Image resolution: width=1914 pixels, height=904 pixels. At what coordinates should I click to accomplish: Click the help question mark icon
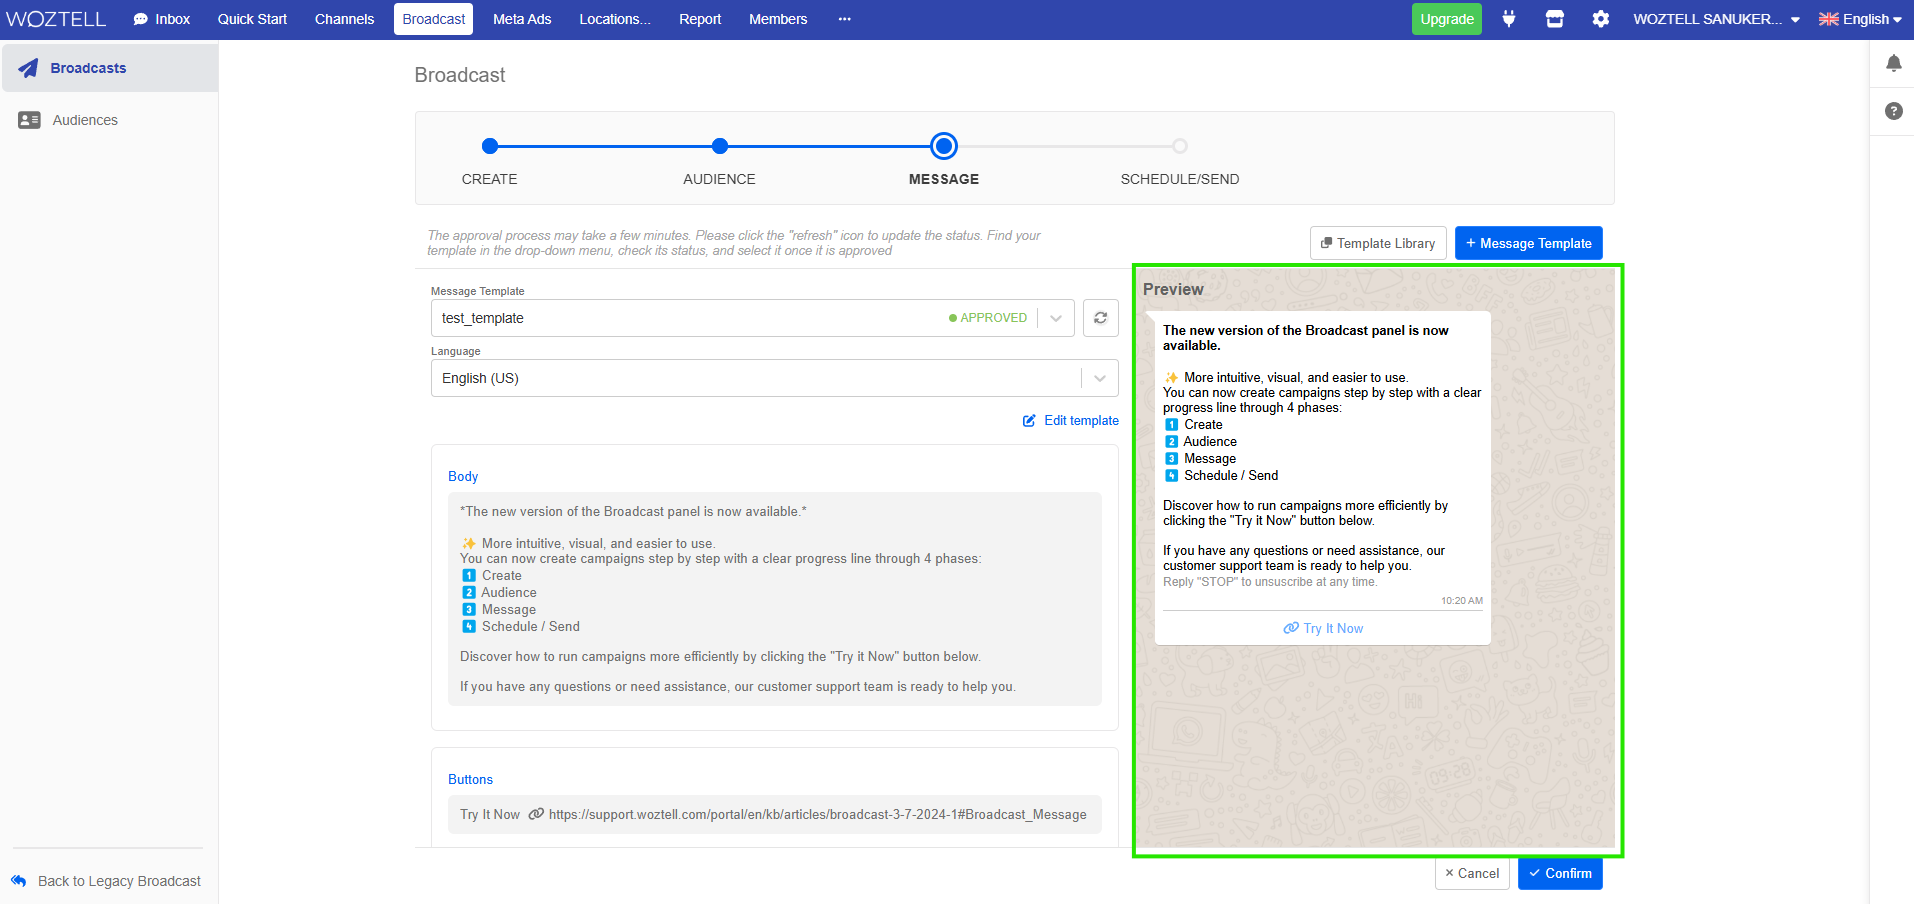point(1894,111)
